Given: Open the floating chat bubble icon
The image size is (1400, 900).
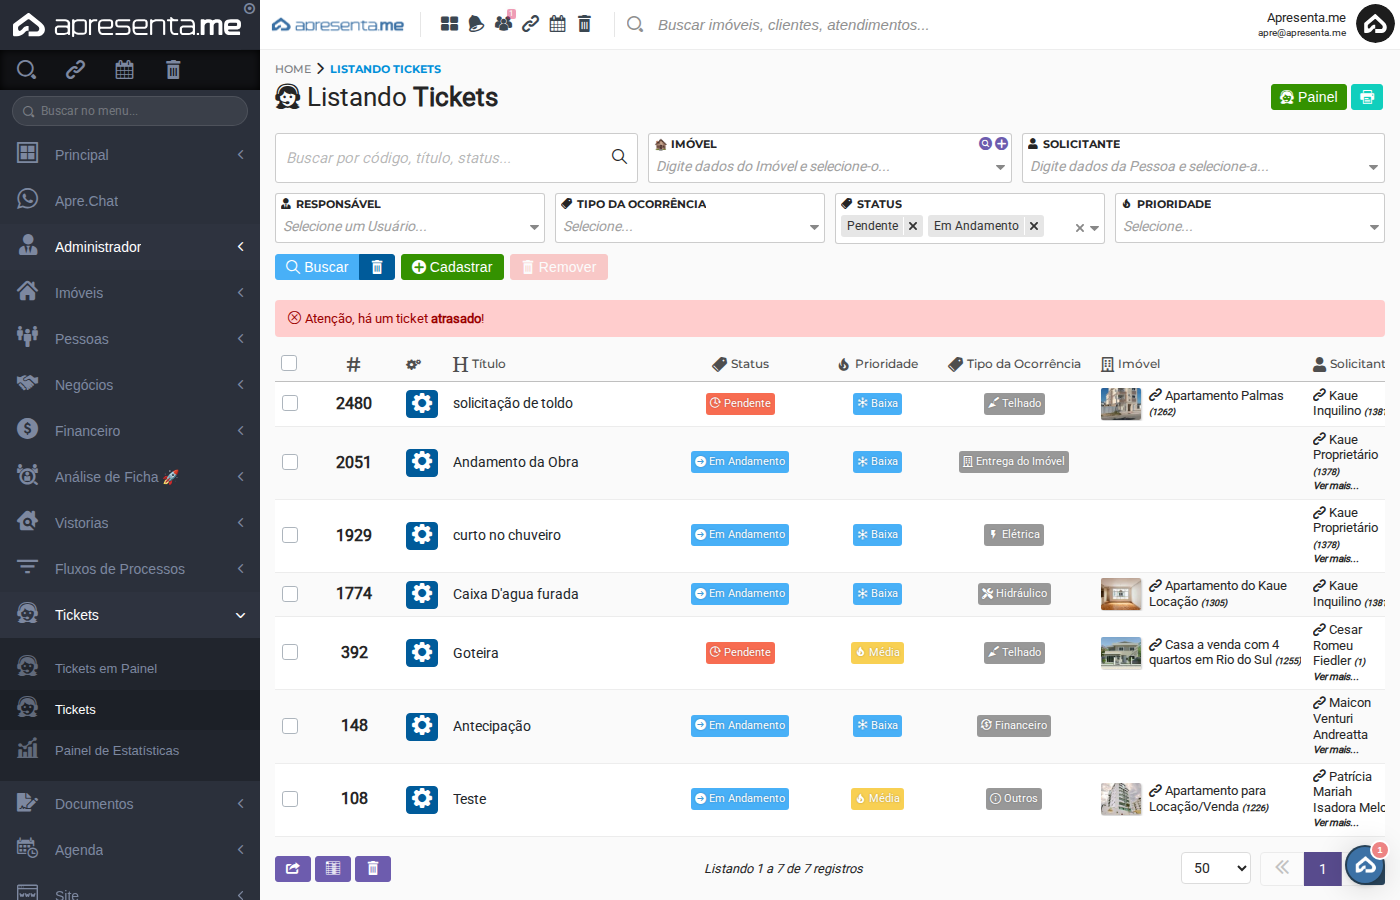Looking at the screenshot, I should click(1365, 865).
